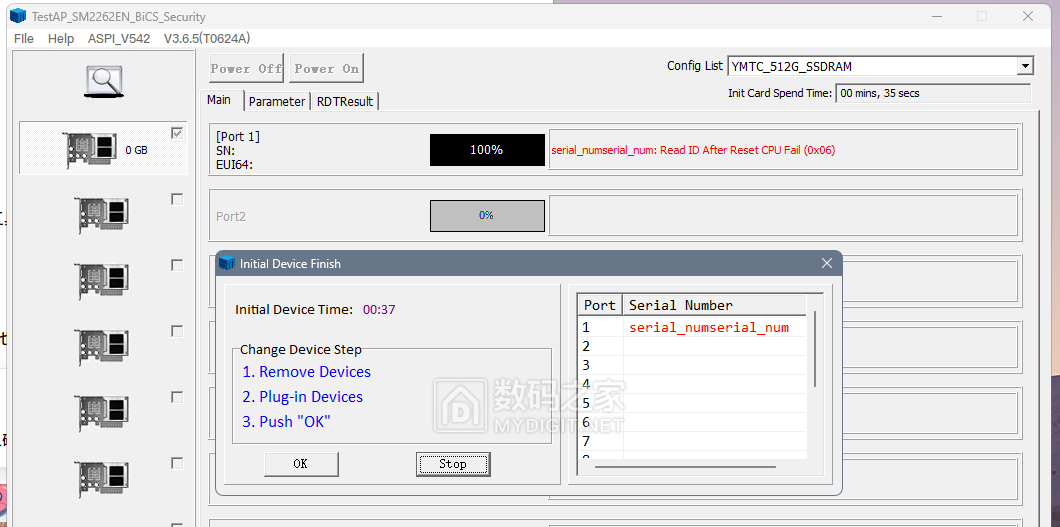Click the magnifier scan-devices icon
Image resolution: width=1060 pixels, height=527 pixels.
coord(103,82)
